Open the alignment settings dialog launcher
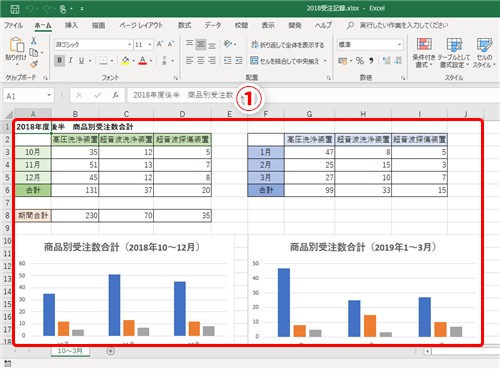 pyautogui.click(x=329, y=78)
